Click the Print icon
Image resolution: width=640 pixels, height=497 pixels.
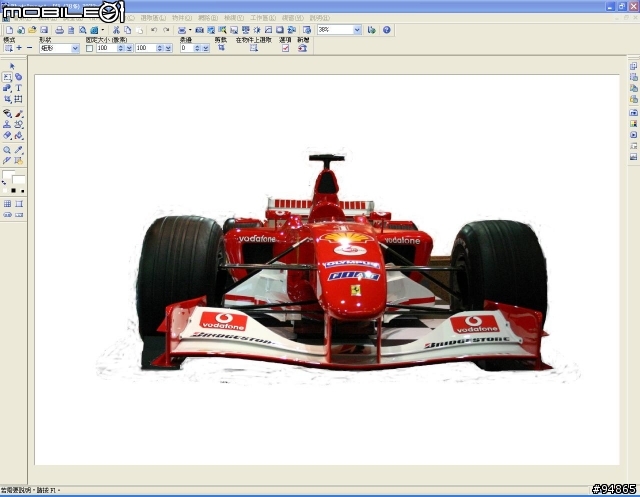point(60,30)
